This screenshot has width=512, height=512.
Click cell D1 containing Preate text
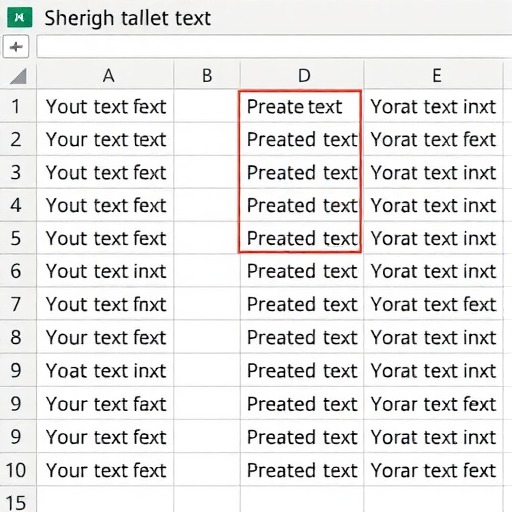(300, 106)
